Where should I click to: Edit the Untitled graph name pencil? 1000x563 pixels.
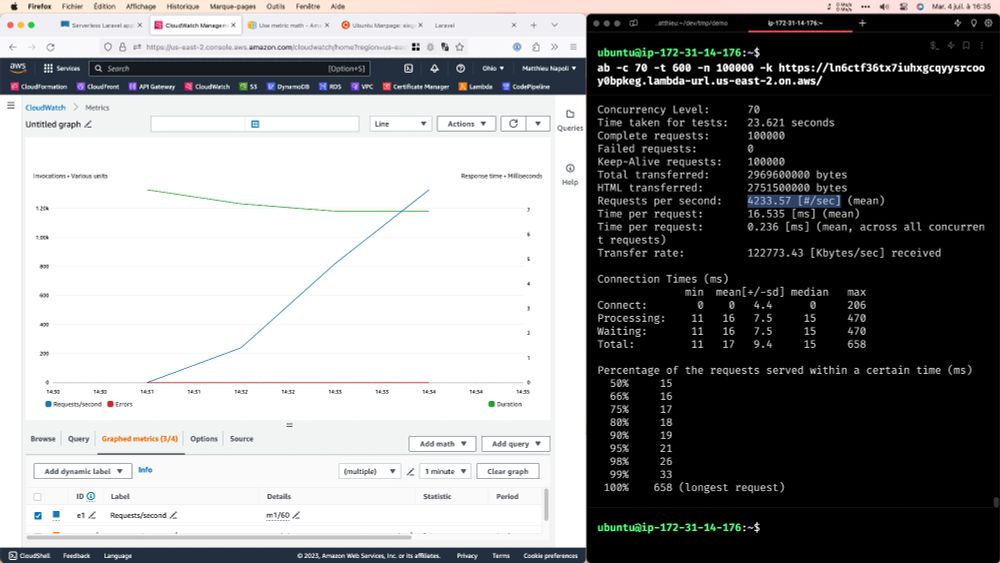pos(88,124)
